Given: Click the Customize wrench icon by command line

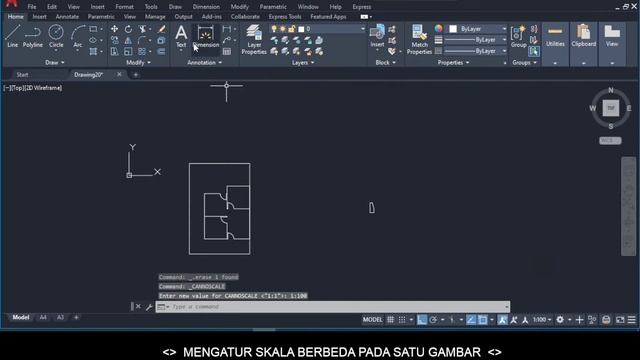Looking at the screenshot, I should coord(149,307).
